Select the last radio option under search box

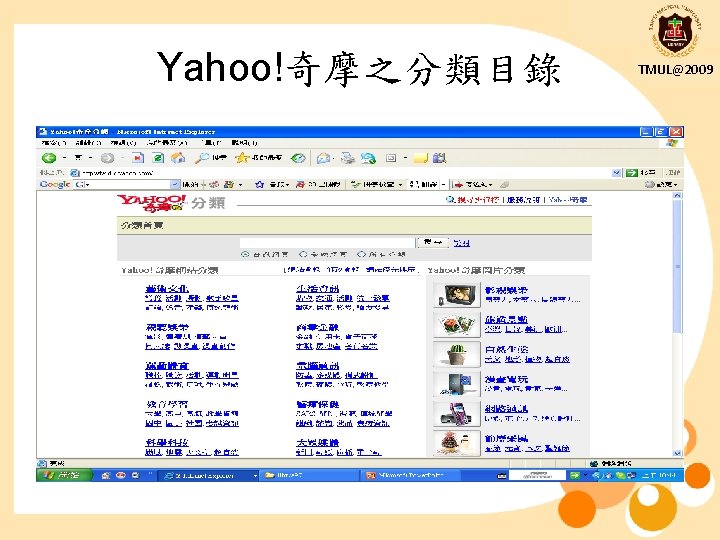(361, 254)
